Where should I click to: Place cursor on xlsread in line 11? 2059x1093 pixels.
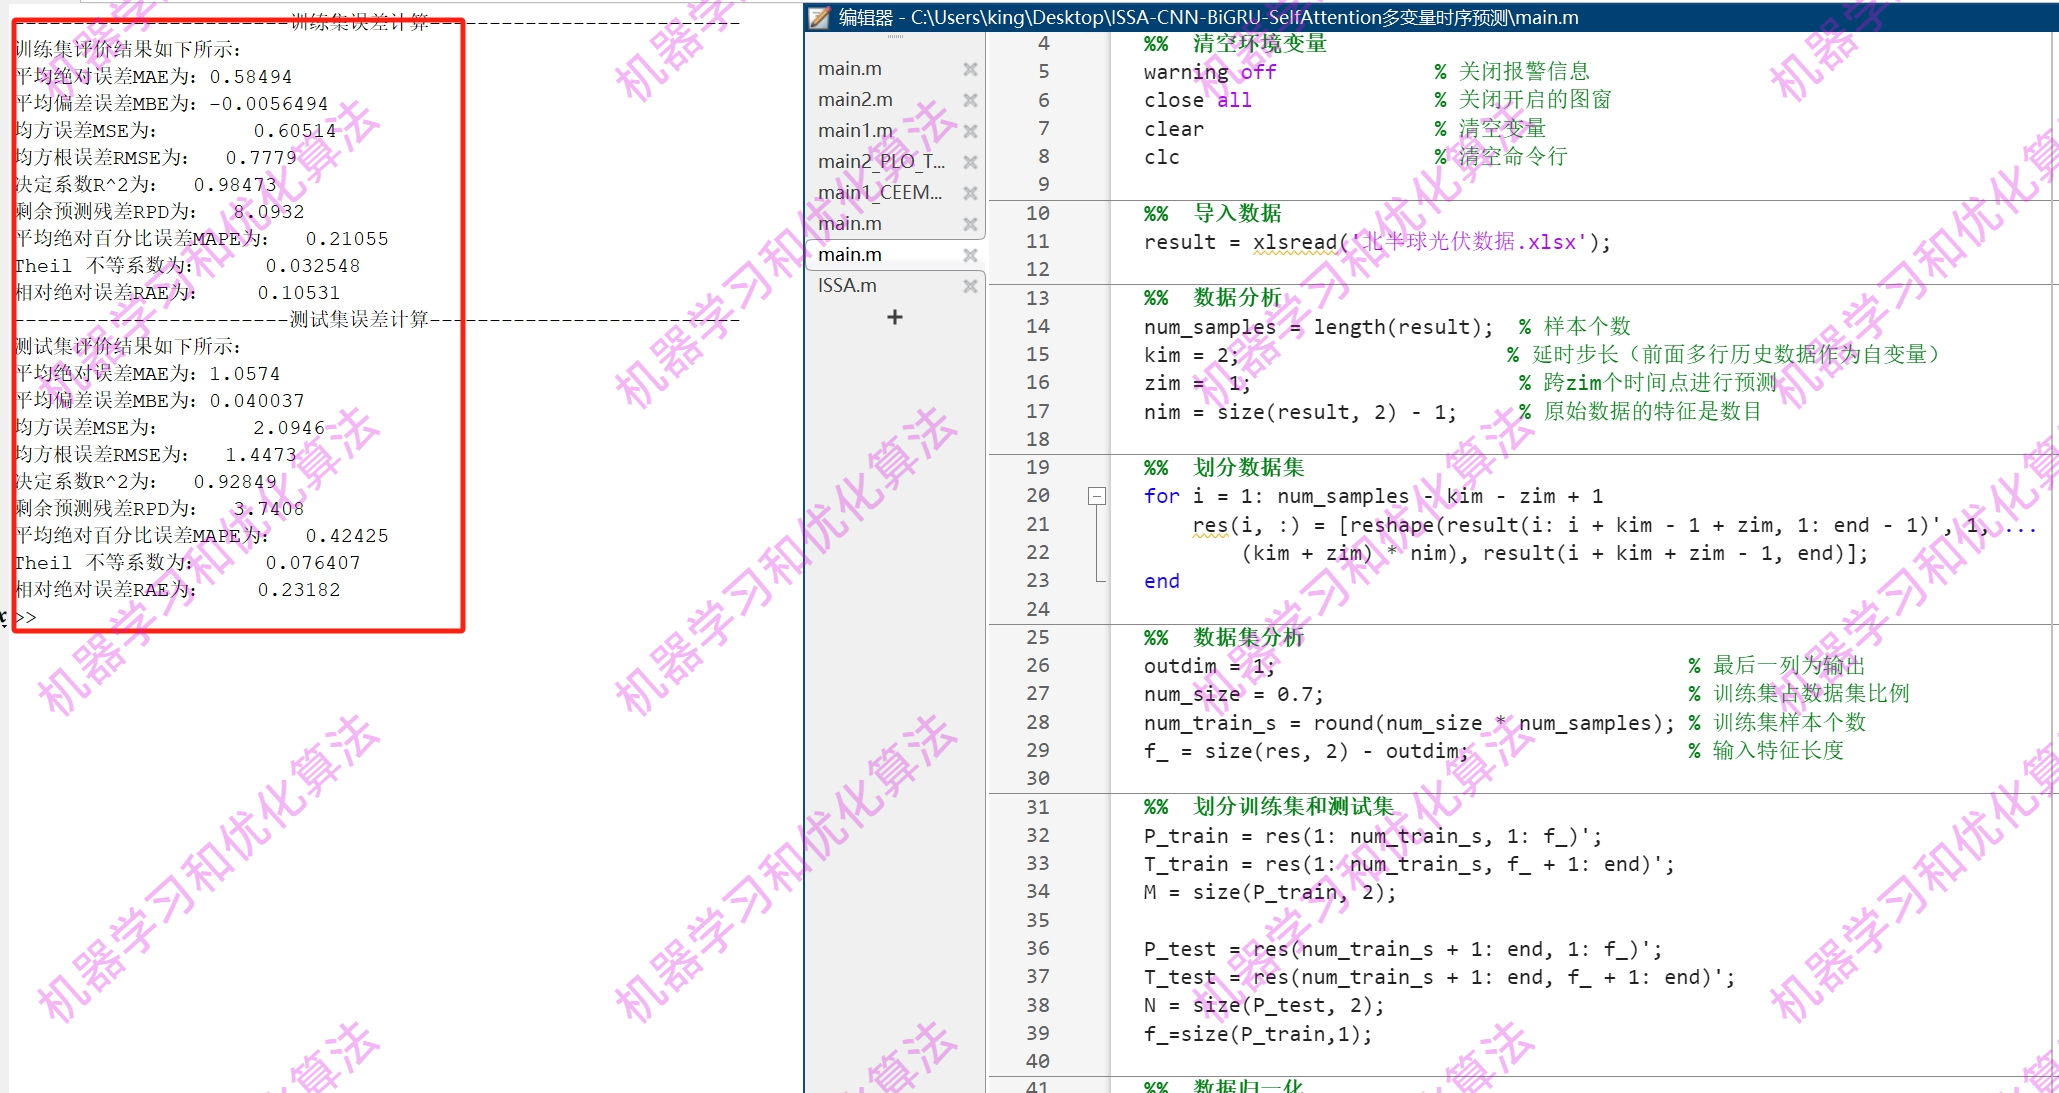pyautogui.click(x=1295, y=242)
